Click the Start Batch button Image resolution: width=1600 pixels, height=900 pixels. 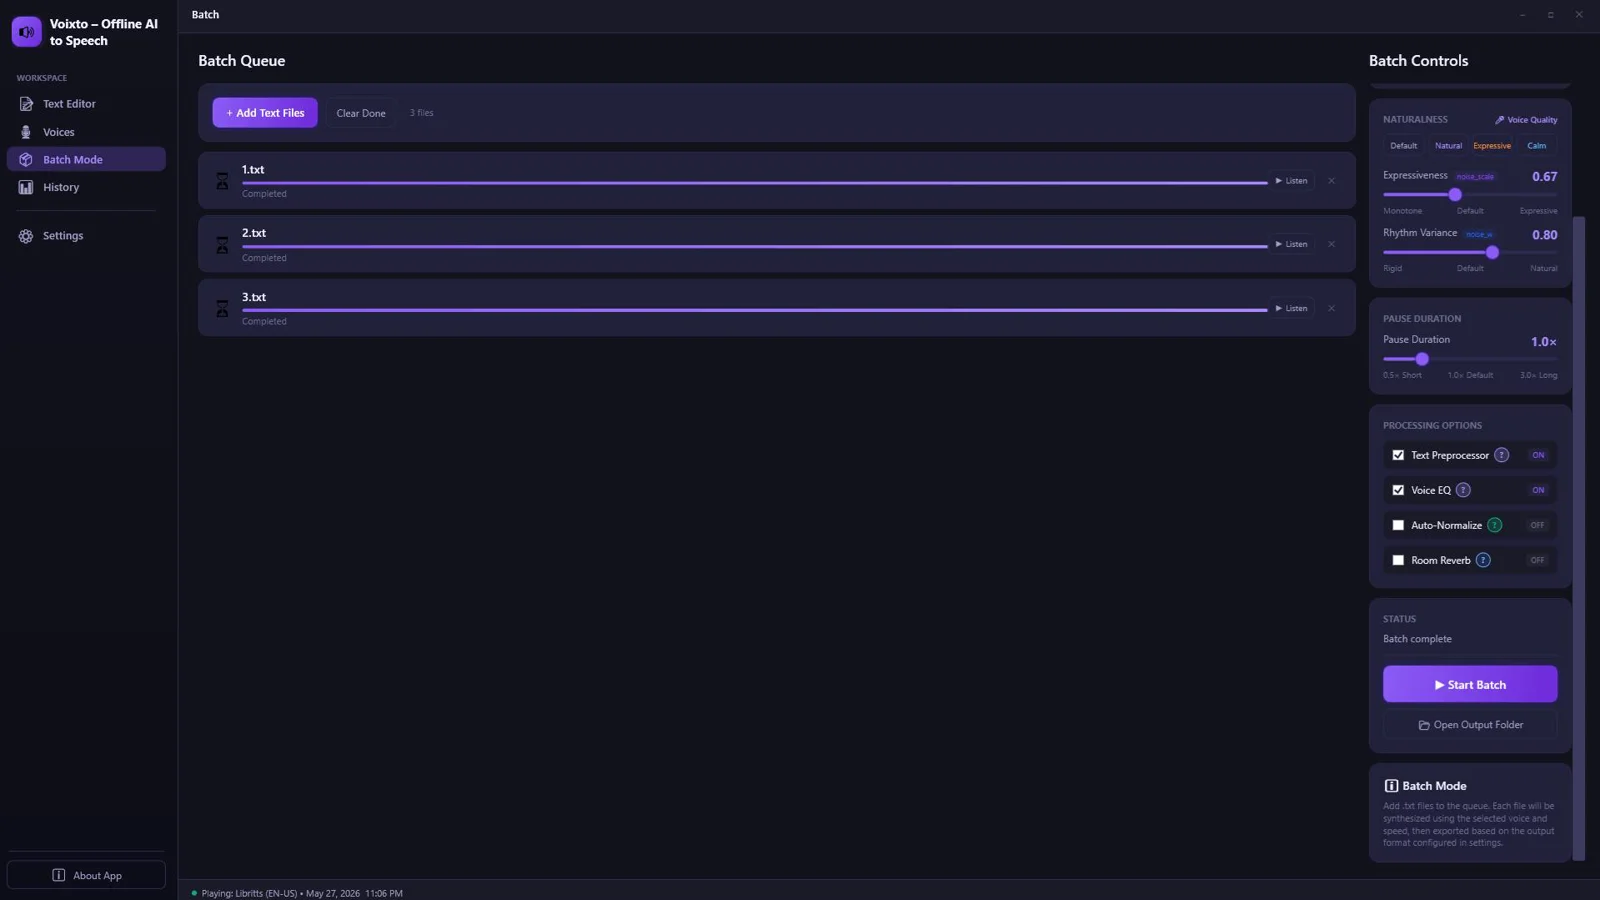pos(1470,685)
